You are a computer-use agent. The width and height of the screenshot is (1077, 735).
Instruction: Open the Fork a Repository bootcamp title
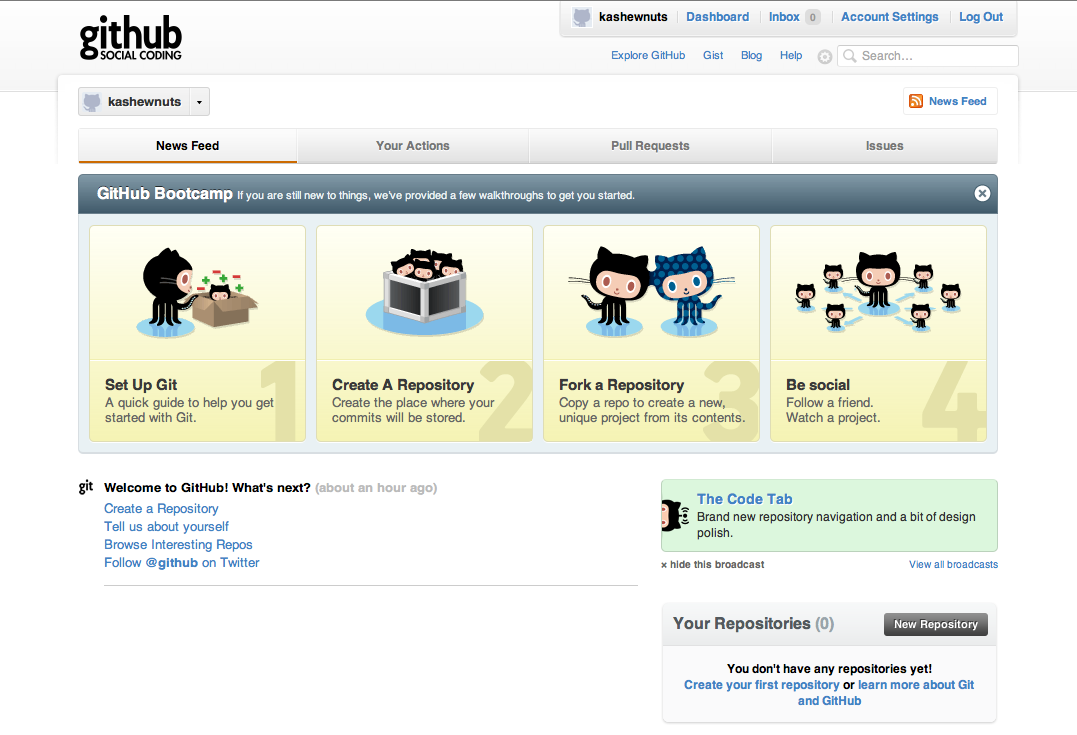(622, 385)
